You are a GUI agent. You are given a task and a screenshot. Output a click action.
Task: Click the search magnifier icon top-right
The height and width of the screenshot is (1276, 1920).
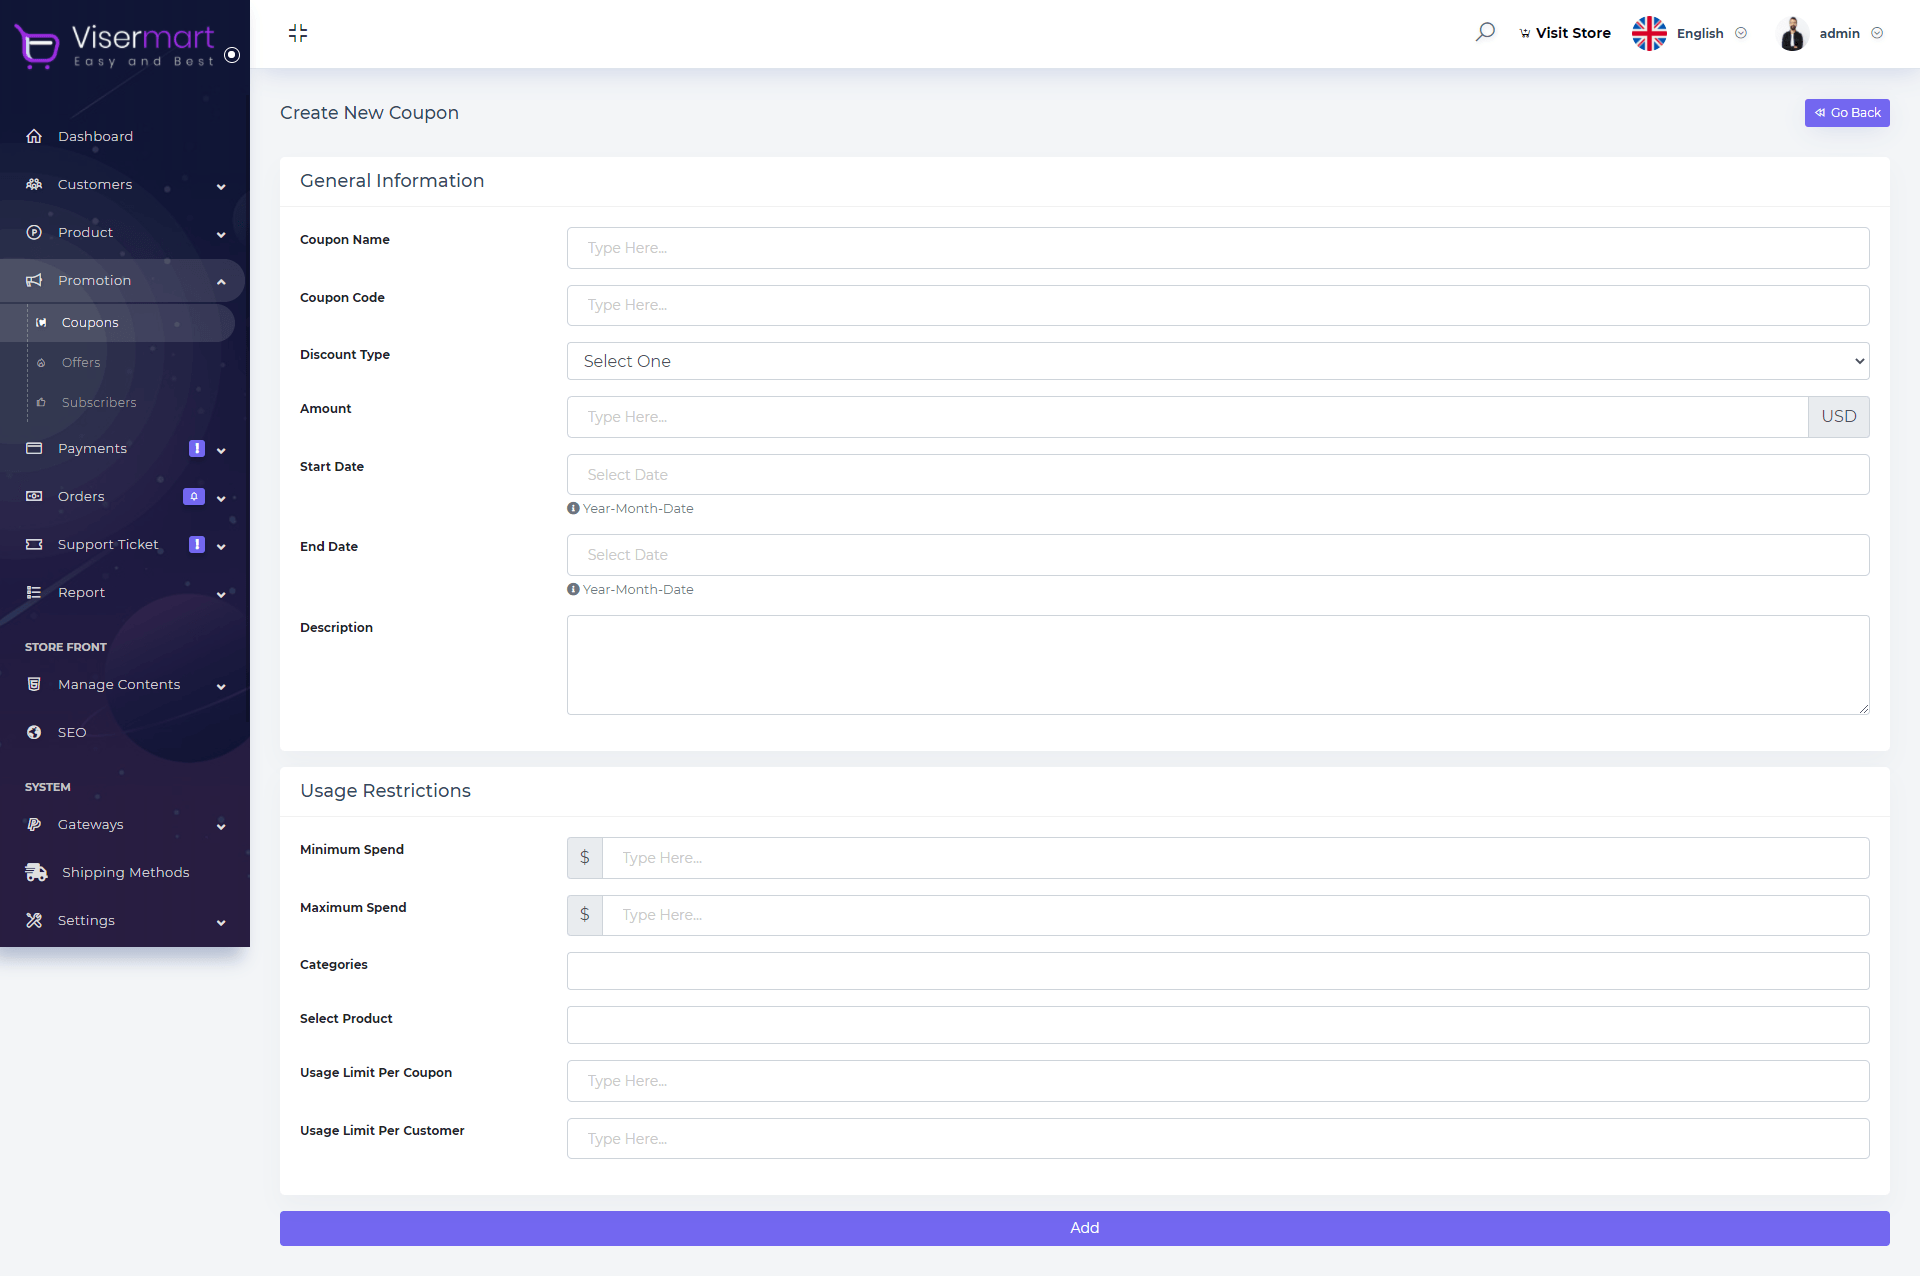point(1486,31)
